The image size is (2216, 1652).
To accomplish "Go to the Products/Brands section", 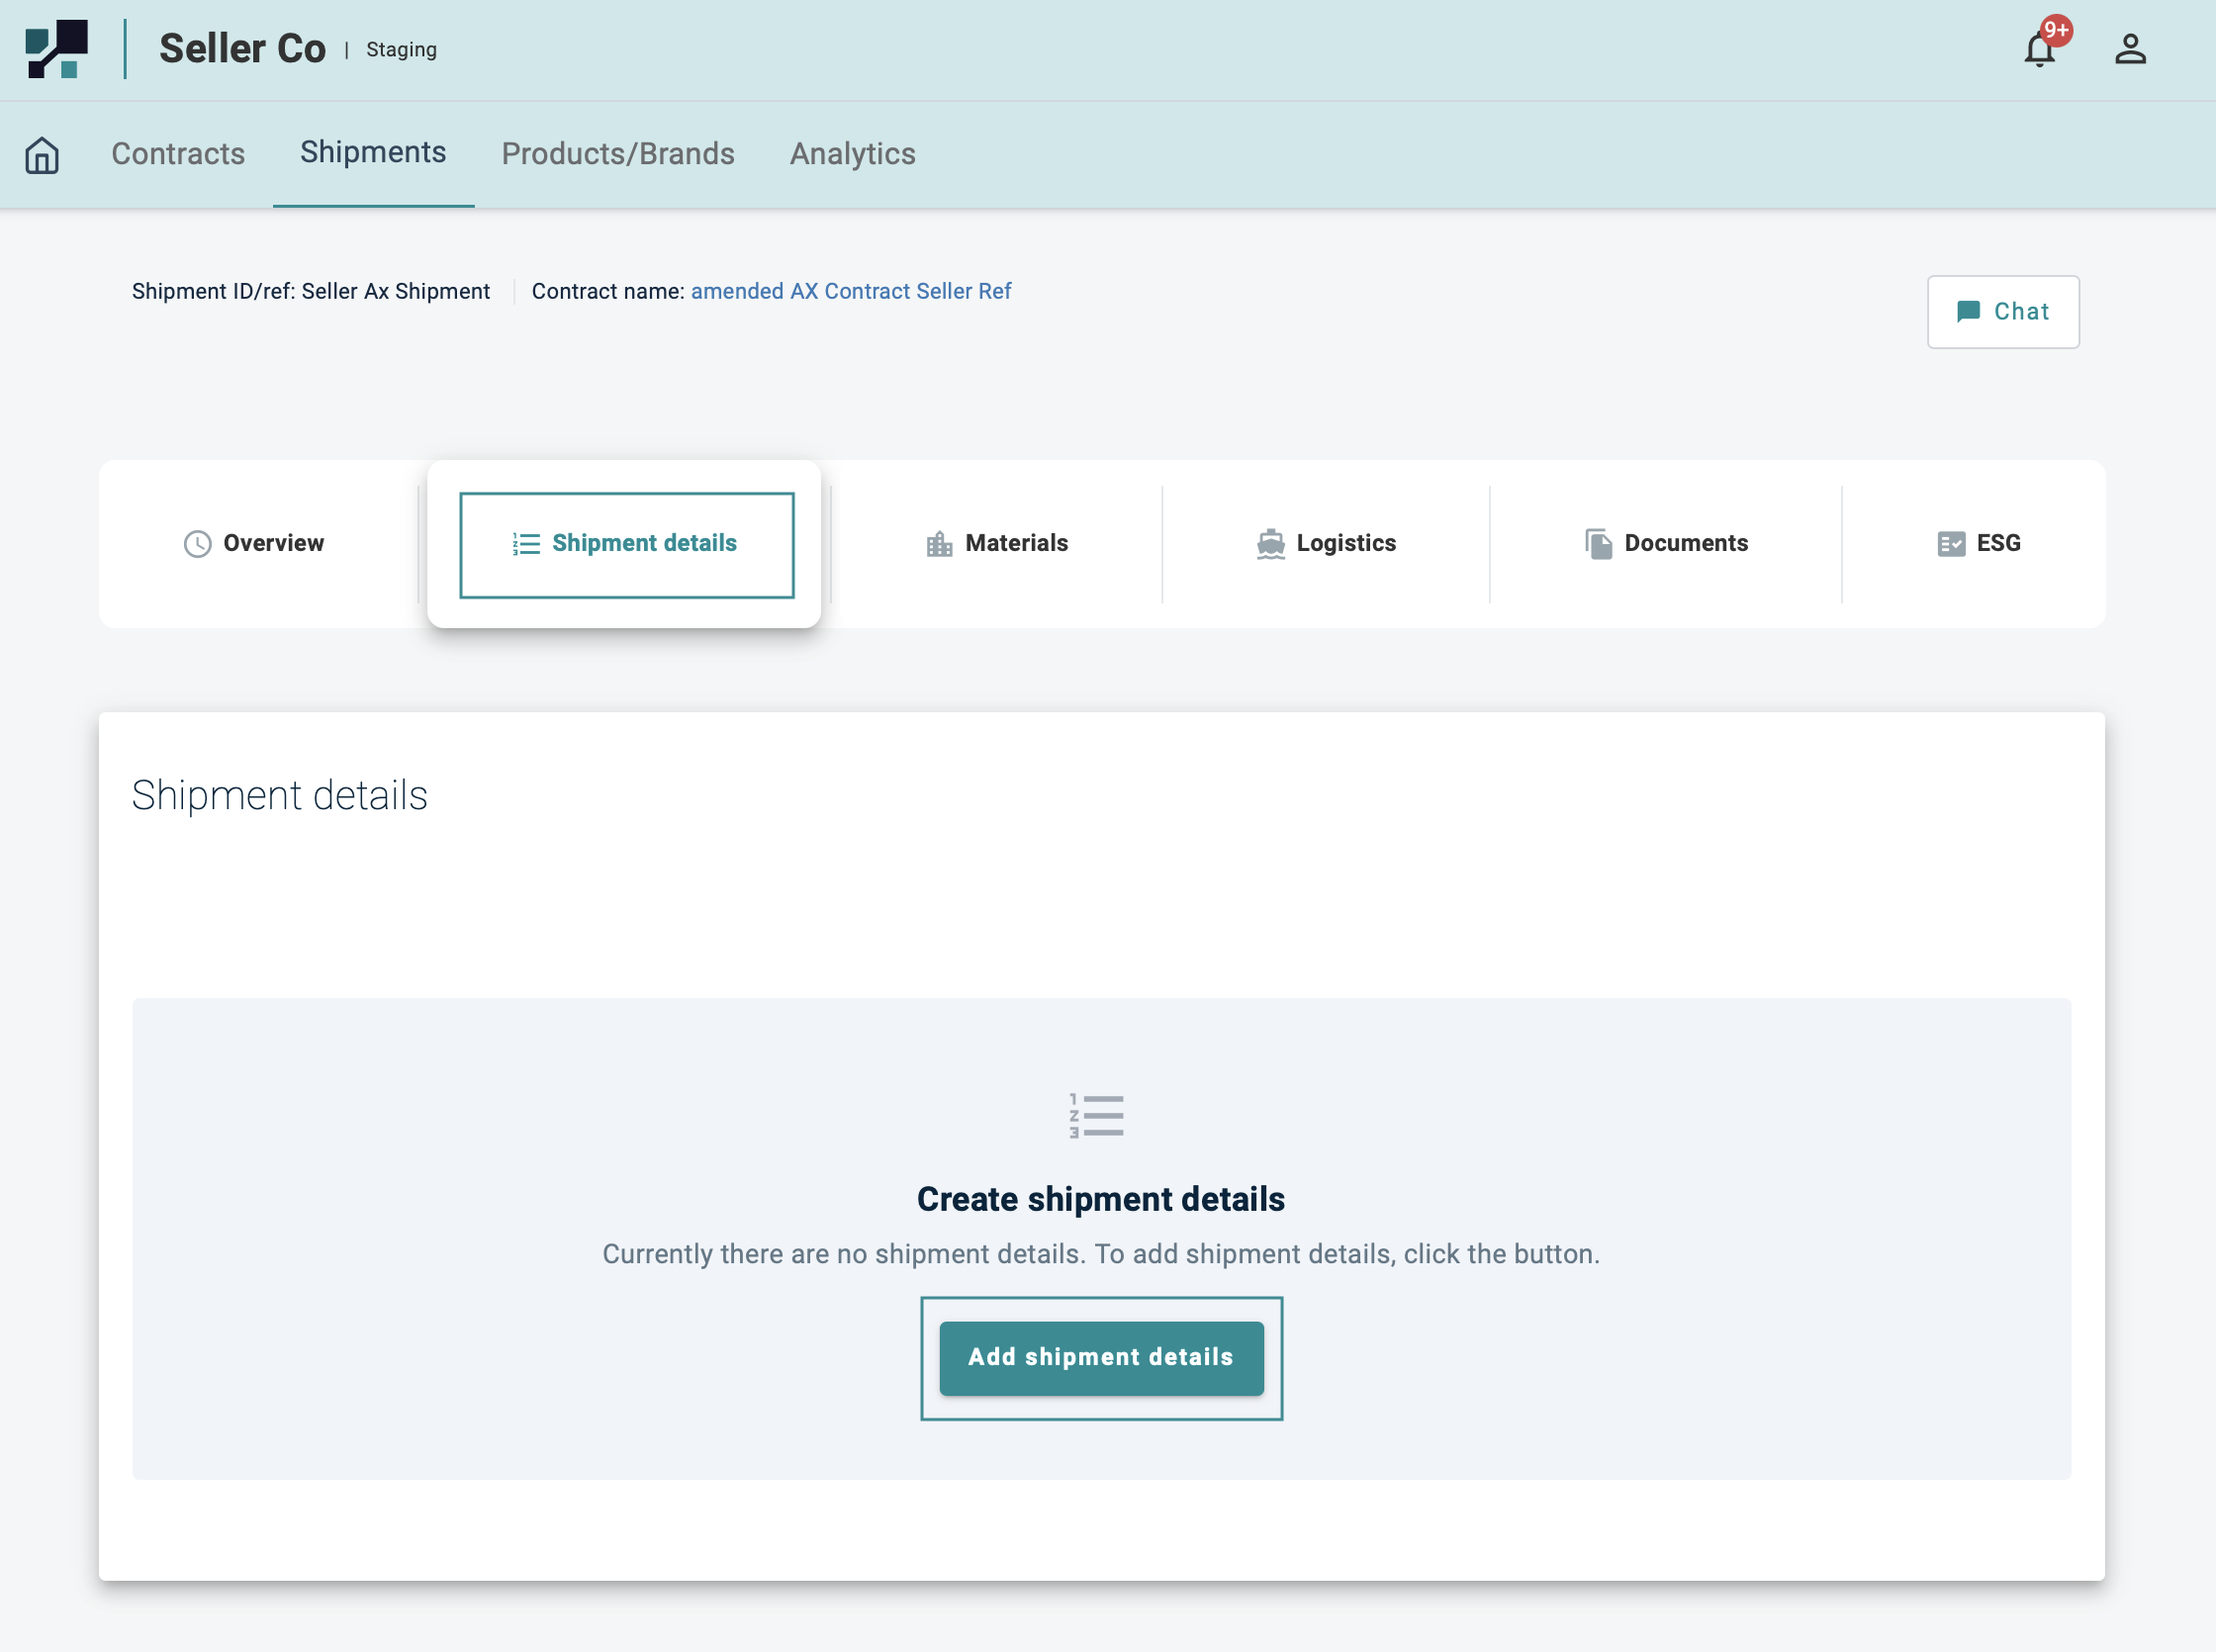I will coord(617,154).
